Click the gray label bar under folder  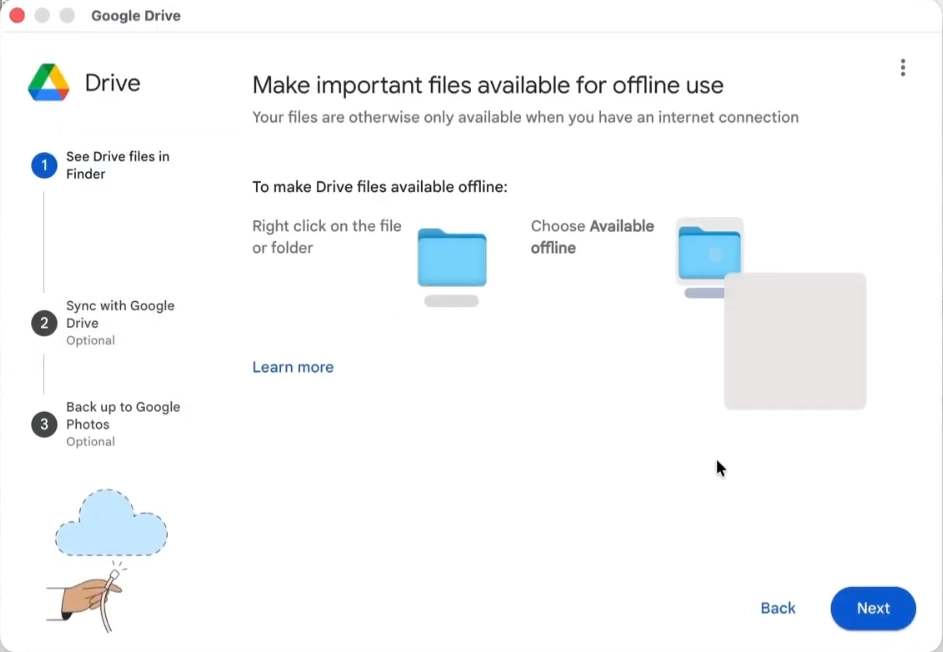pyautogui.click(x=452, y=301)
